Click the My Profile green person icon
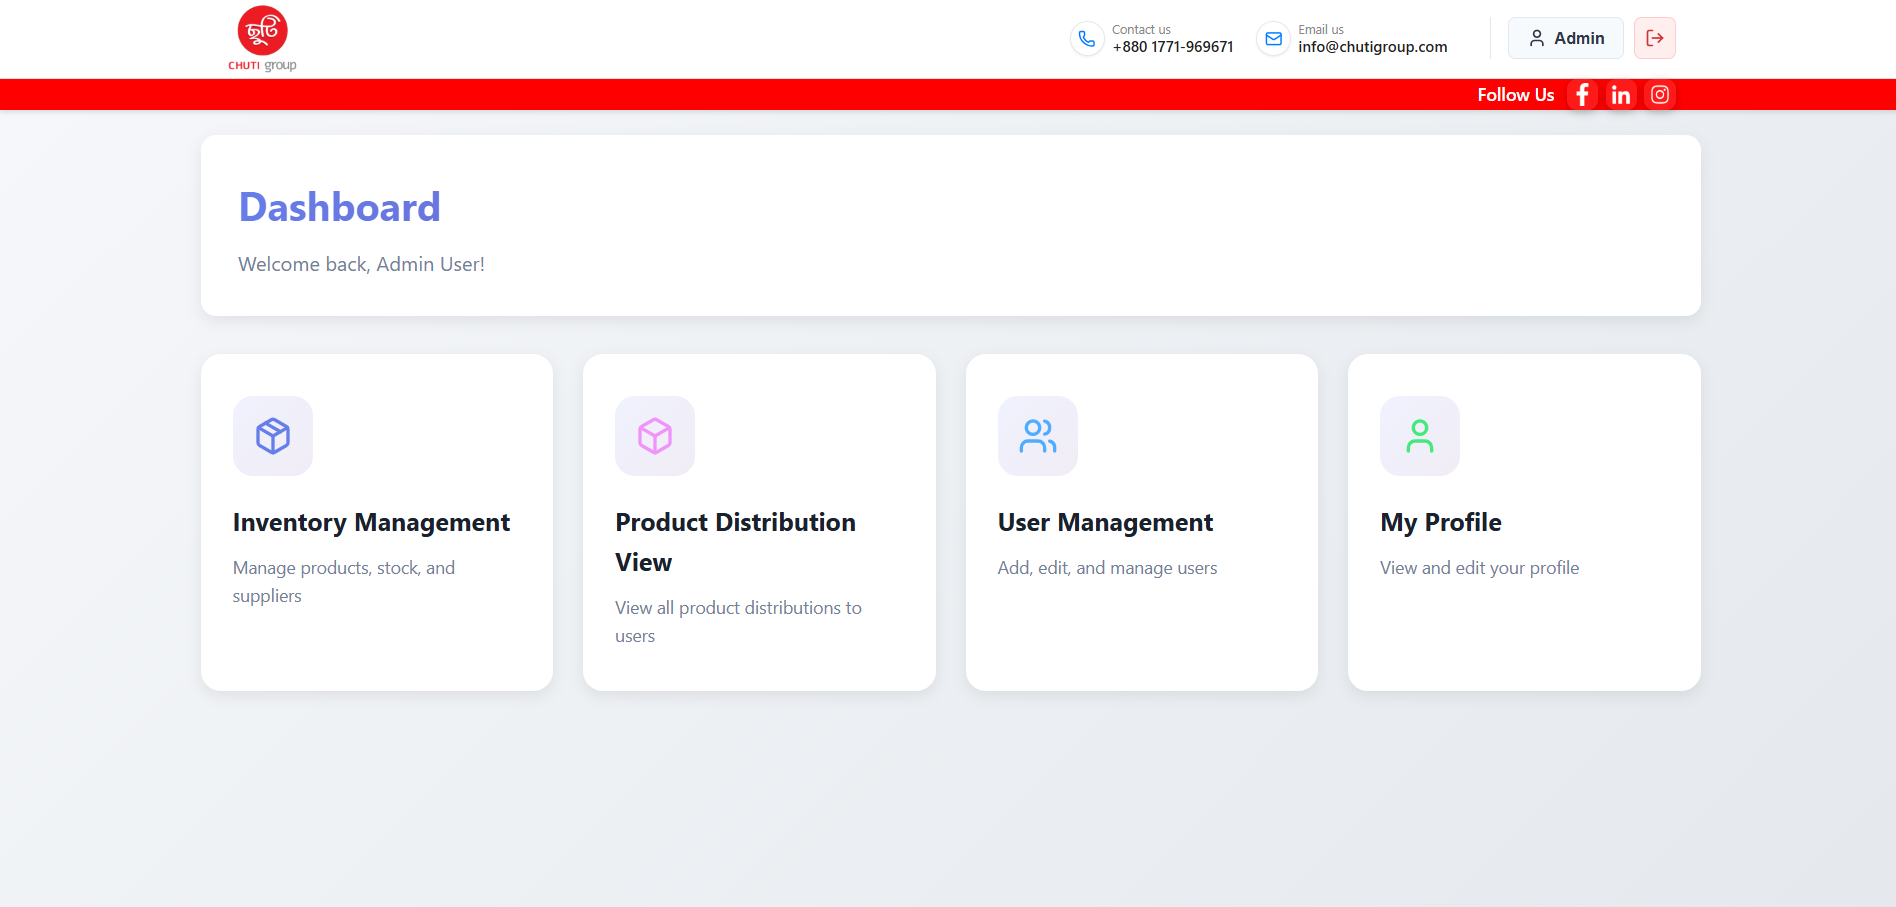The width and height of the screenshot is (1896, 907). 1420,436
